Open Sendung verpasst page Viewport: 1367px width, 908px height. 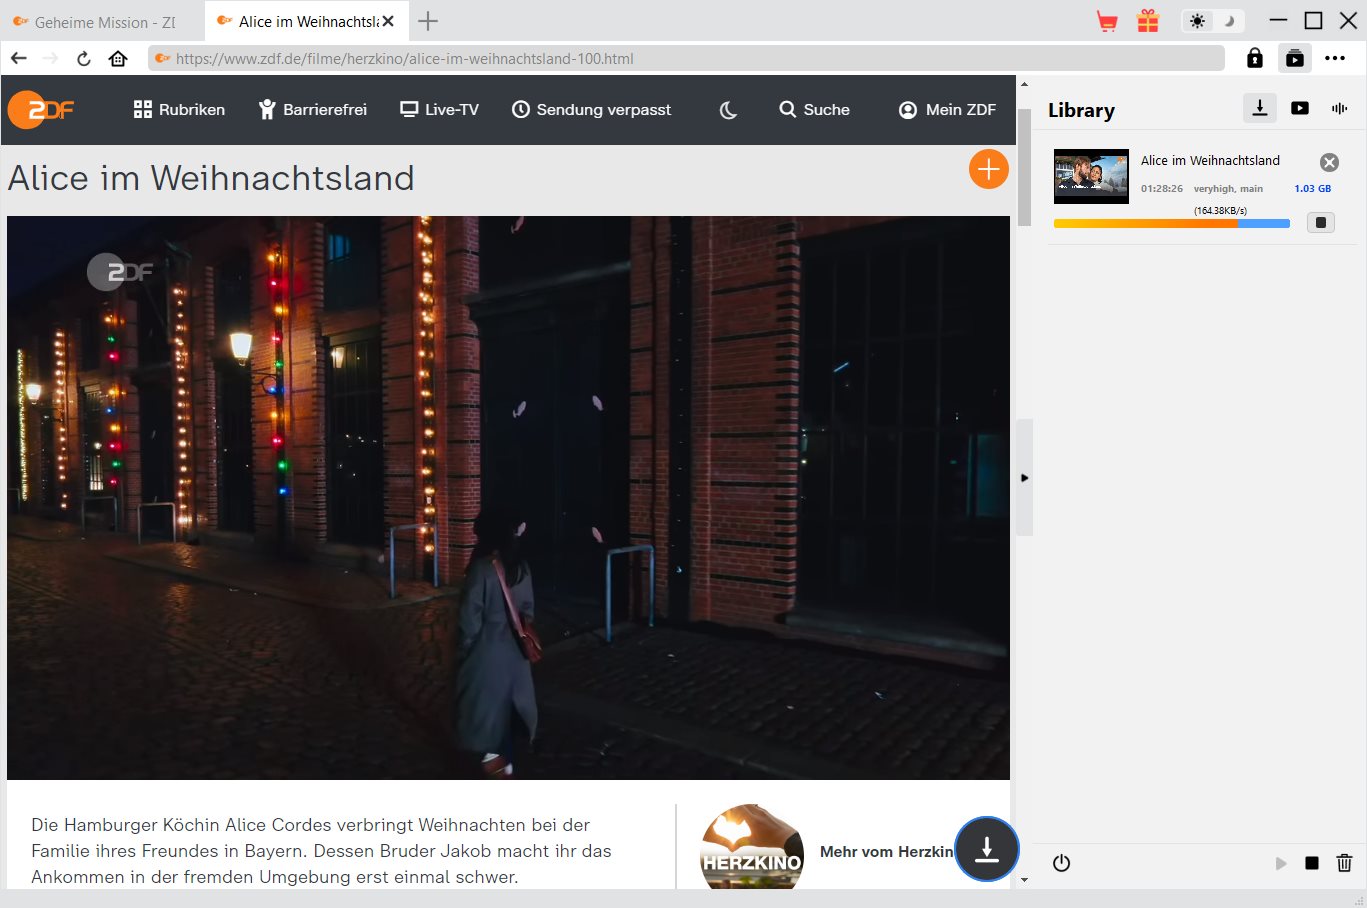pos(591,110)
